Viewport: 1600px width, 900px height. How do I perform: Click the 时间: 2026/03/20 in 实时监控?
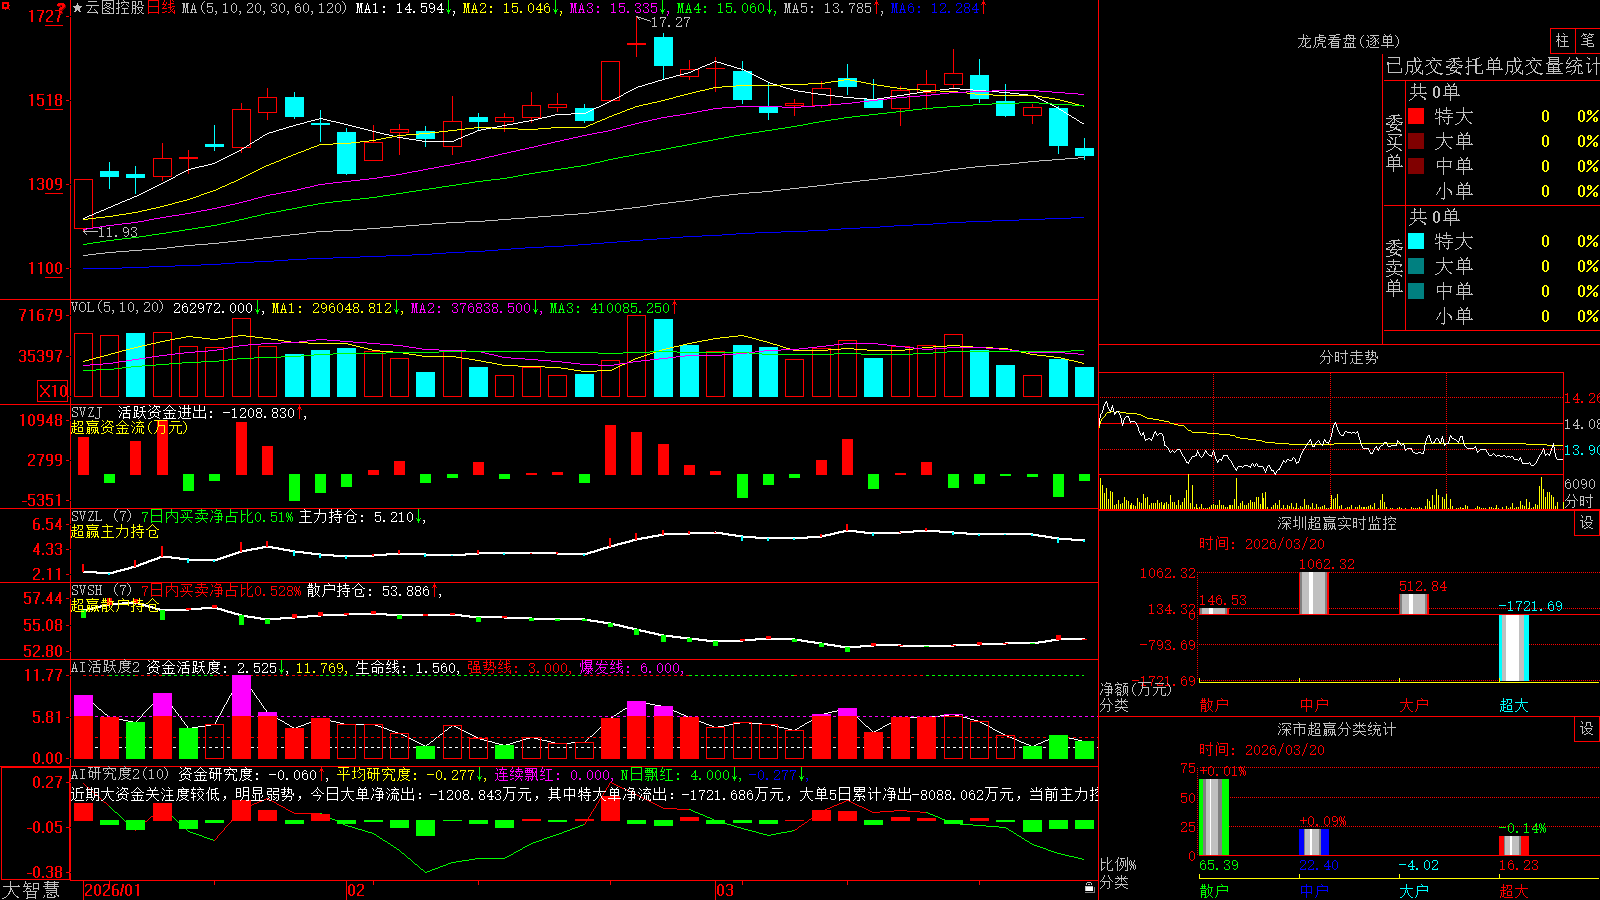click(x=1262, y=544)
